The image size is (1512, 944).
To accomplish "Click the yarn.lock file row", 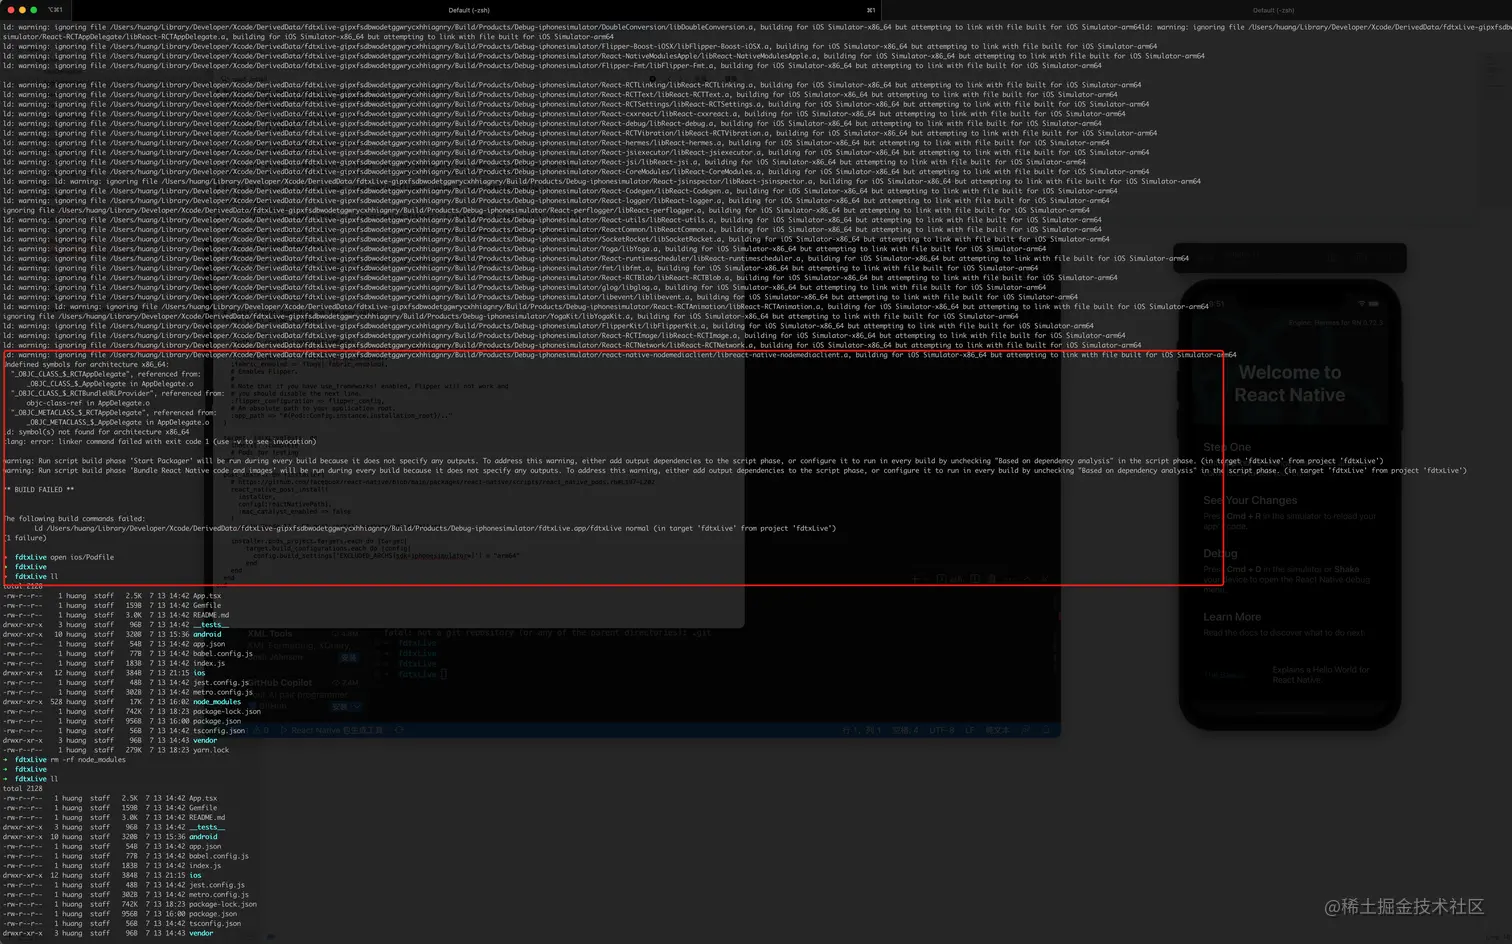I will [116, 750].
